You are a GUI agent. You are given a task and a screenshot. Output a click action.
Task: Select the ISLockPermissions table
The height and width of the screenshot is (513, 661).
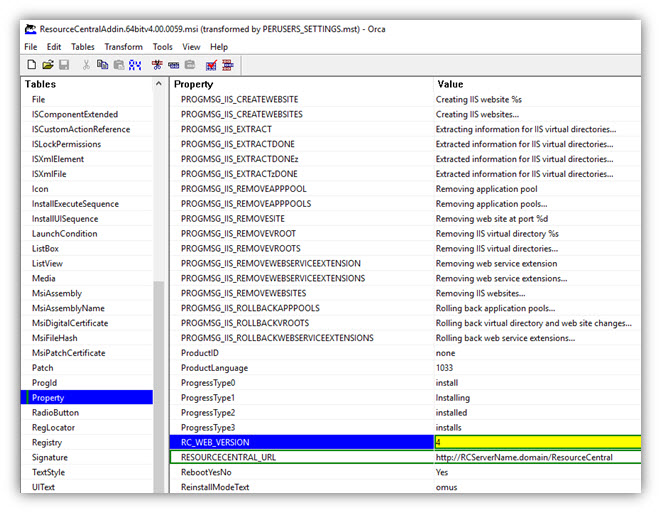tap(66, 144)
